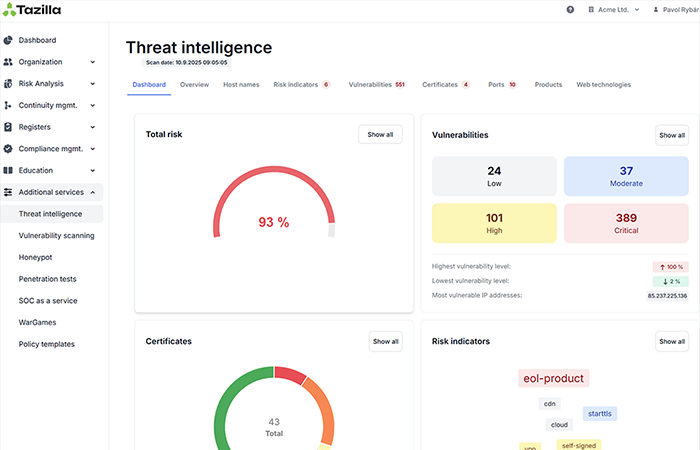Open the Certificates tab
The height and width of the screenshot is (450, 700).
click(446, 84)
